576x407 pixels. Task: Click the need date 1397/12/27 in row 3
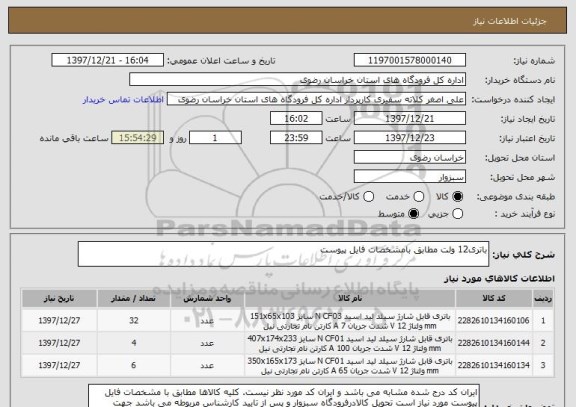[59, 365]
